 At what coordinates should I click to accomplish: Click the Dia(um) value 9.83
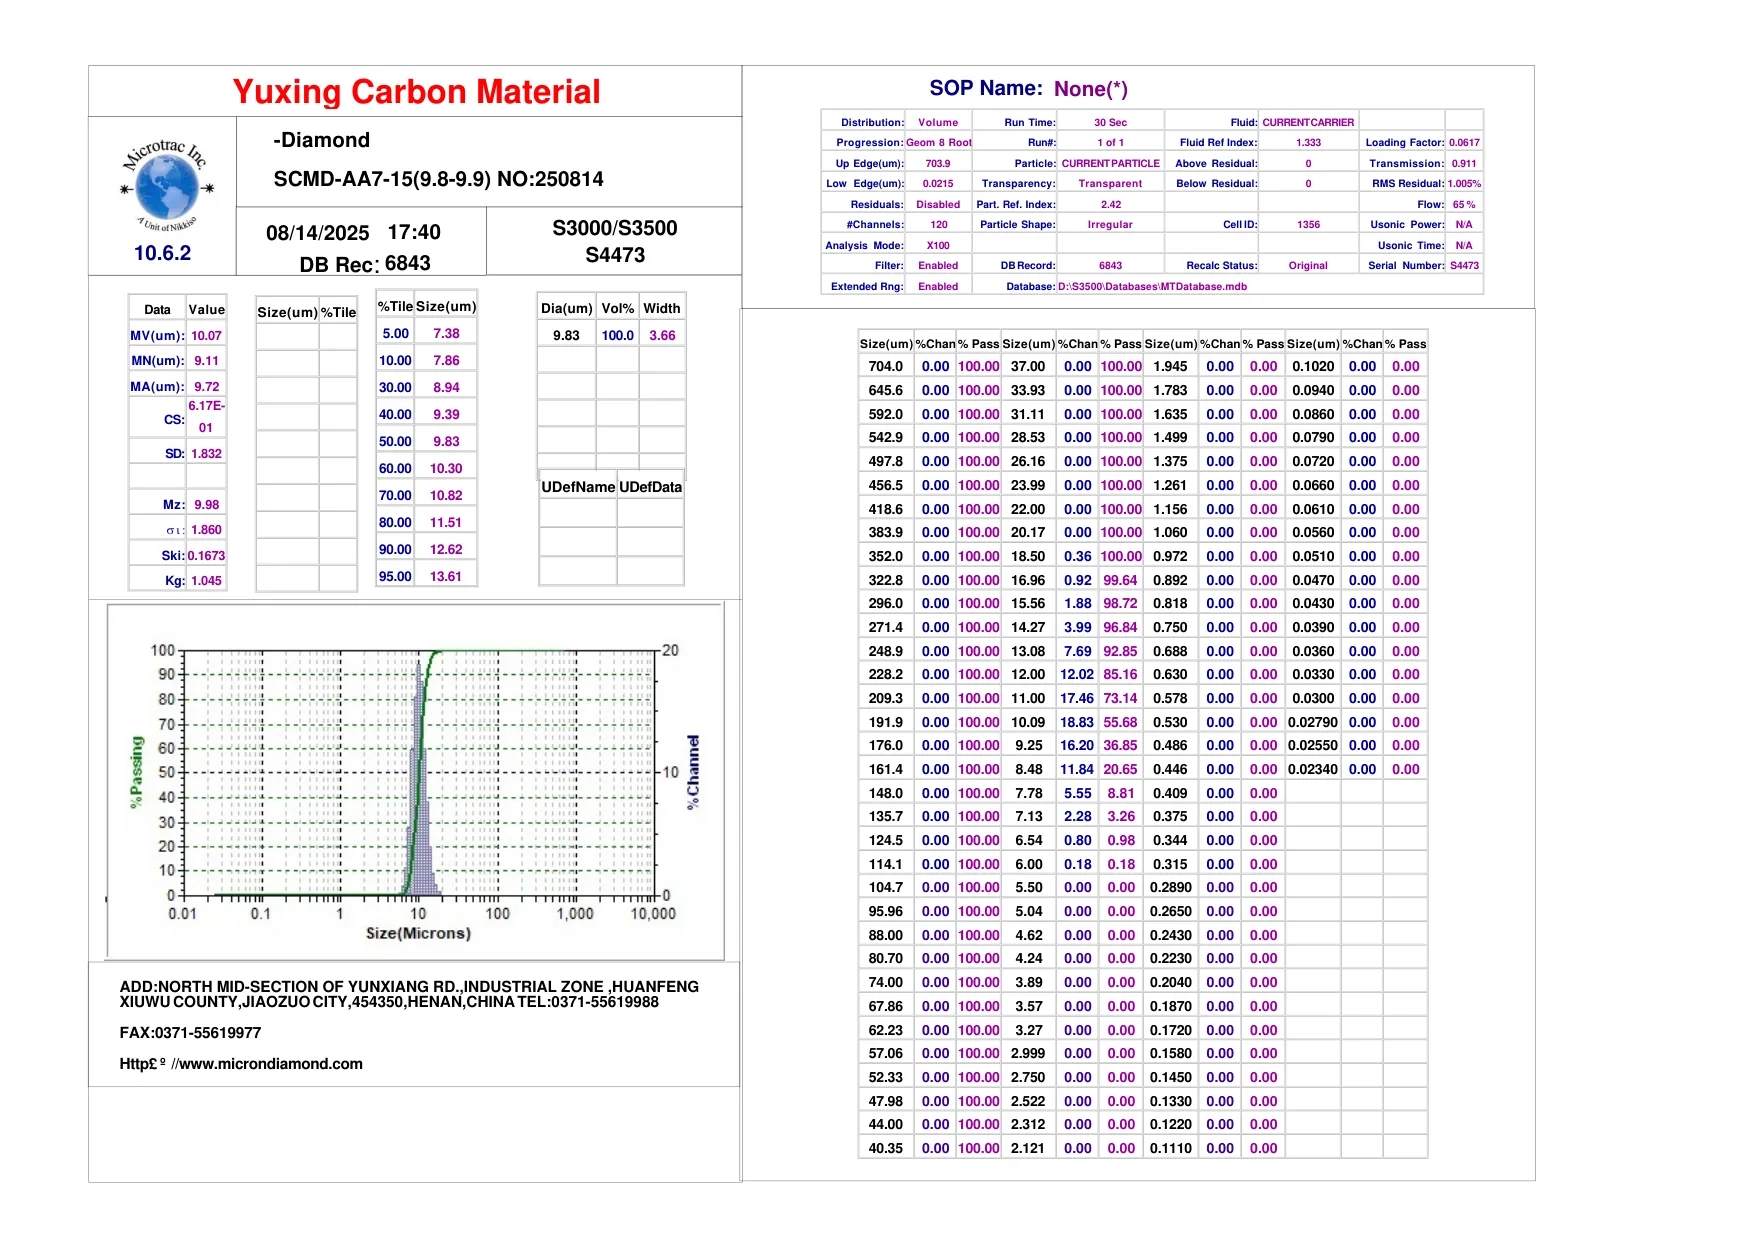click(566, 336)
